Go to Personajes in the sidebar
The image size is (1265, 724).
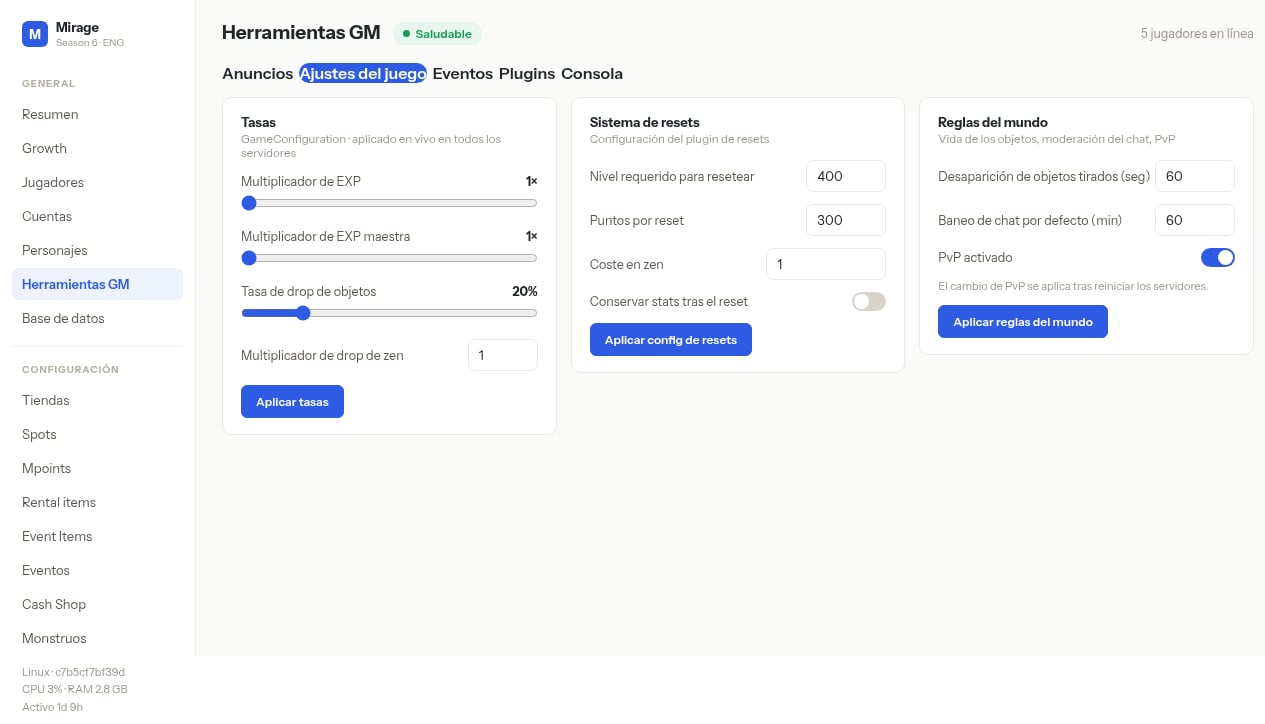[97, 250]
